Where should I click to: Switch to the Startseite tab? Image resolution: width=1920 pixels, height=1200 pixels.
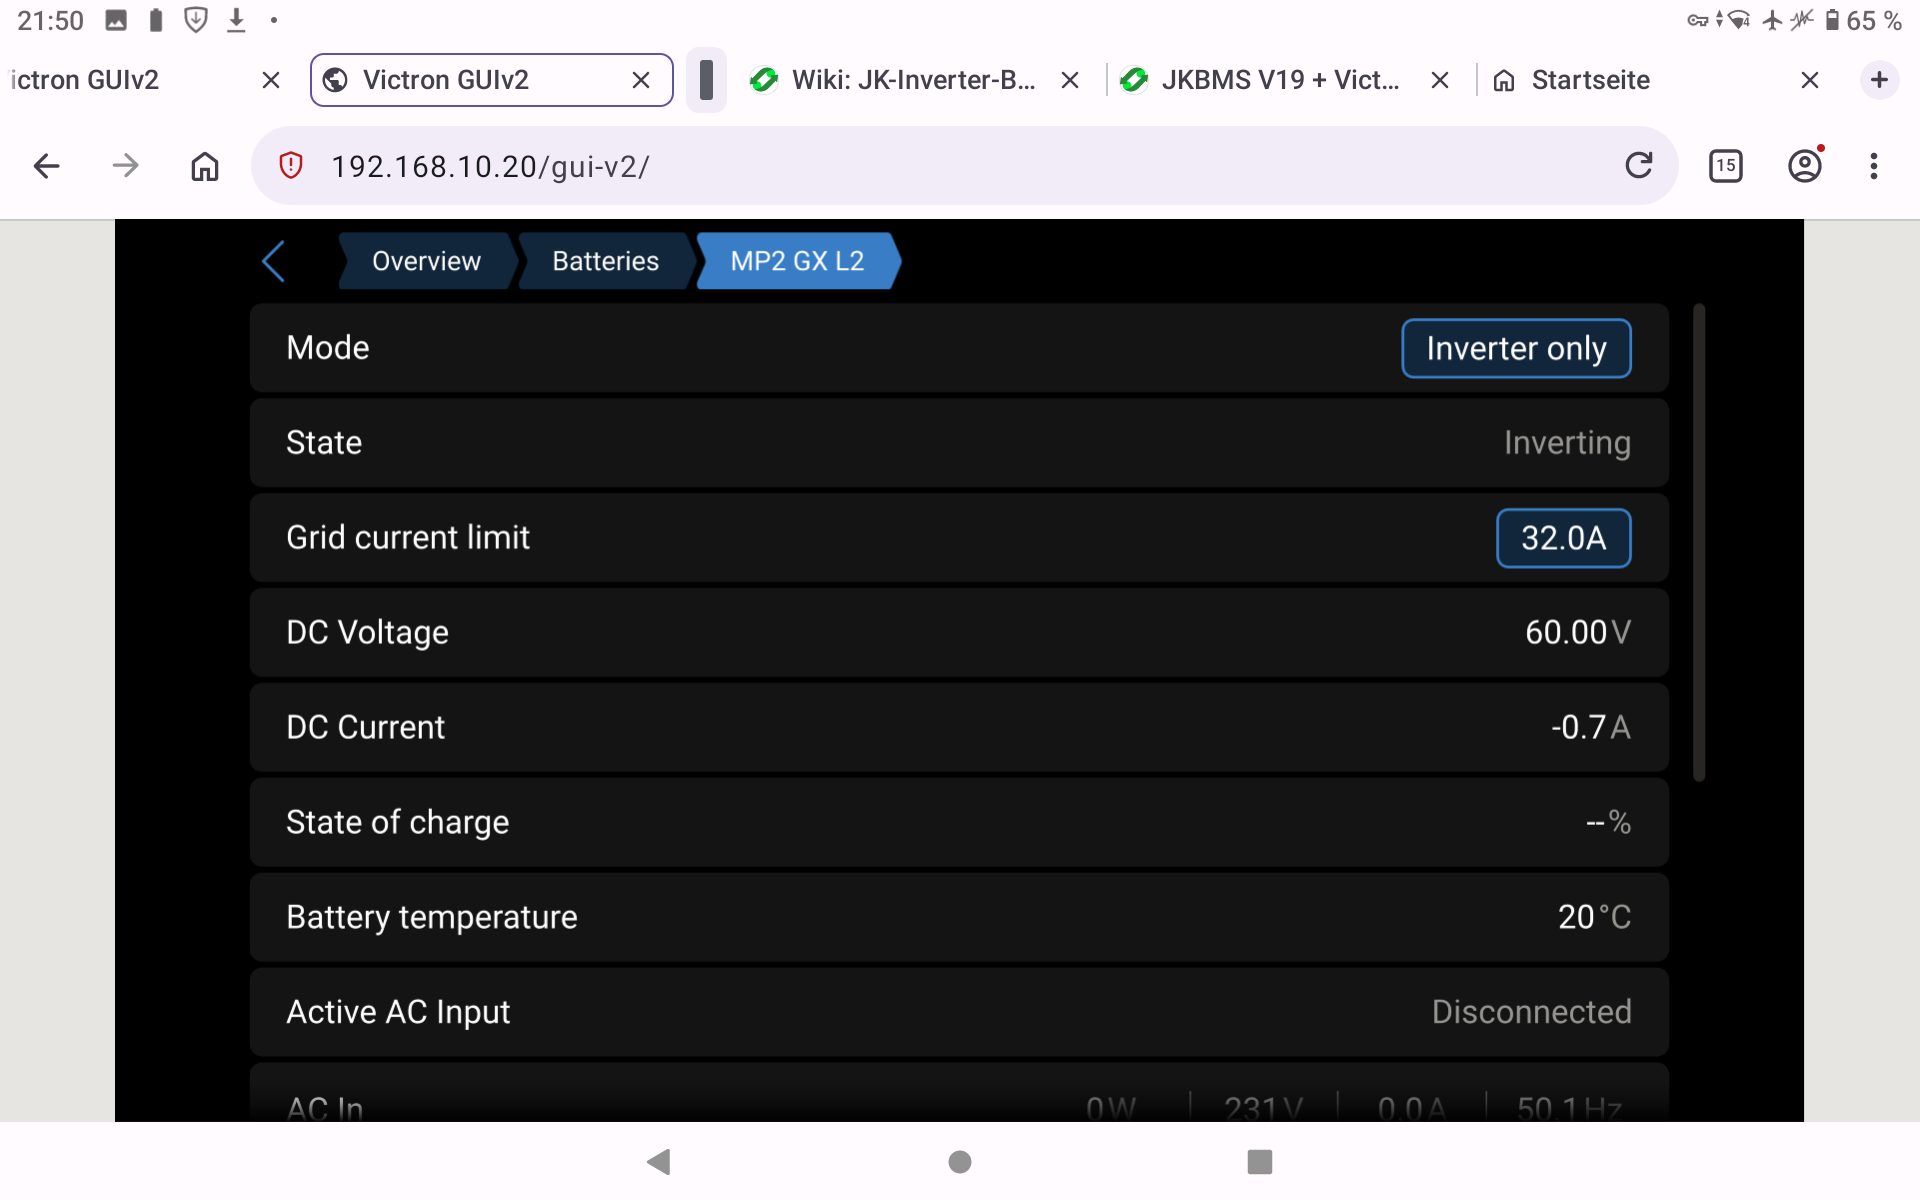(x=1590, y=80)
